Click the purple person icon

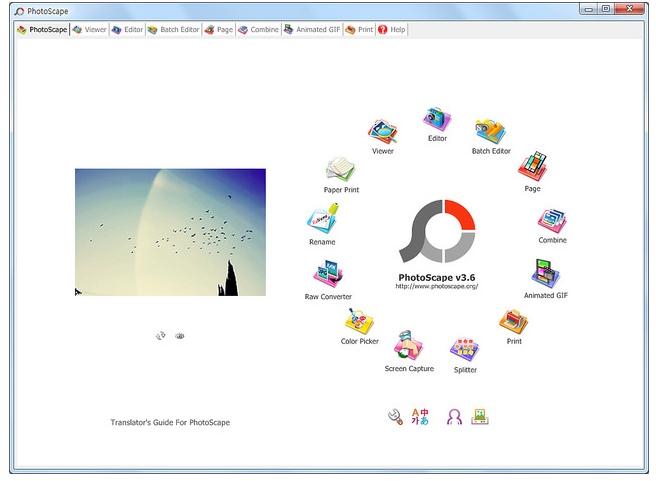pyautogui.click(x=454, y=417)
